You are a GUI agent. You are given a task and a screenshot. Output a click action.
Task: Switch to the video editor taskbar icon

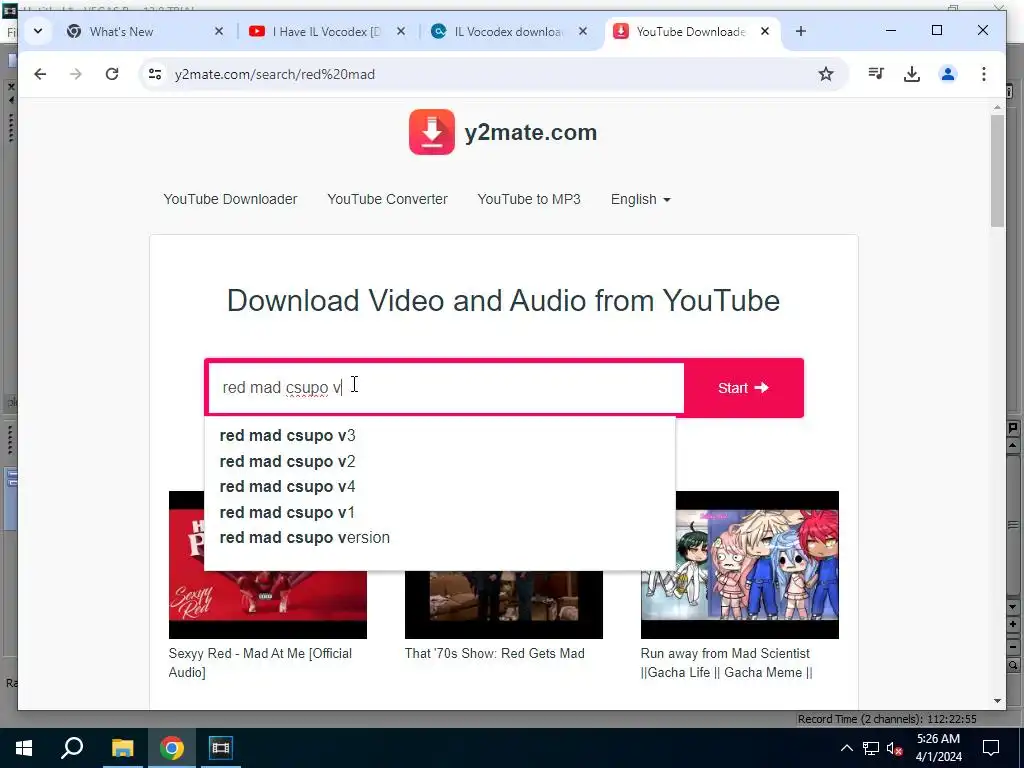click(x=221, y=748)
